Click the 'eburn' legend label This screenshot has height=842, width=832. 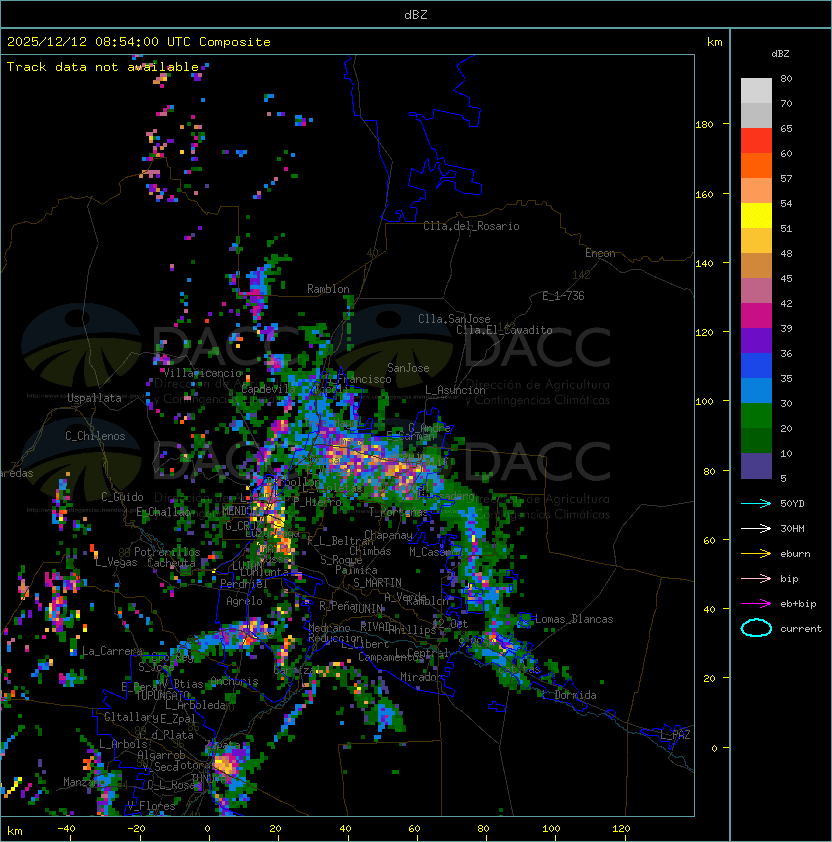pos(795,554)
